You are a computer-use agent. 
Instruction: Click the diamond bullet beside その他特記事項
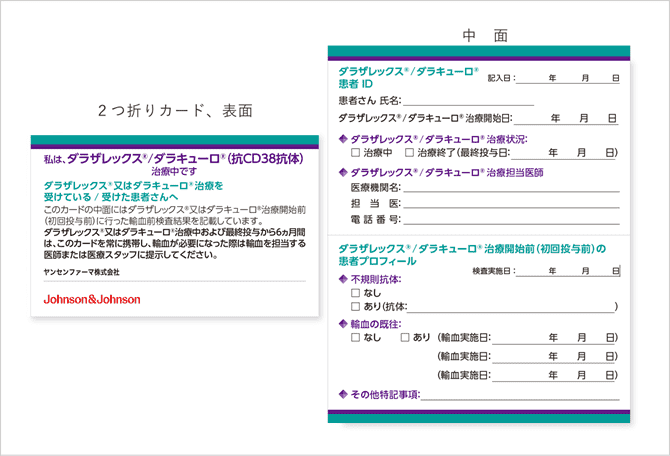tap(343, 394)
